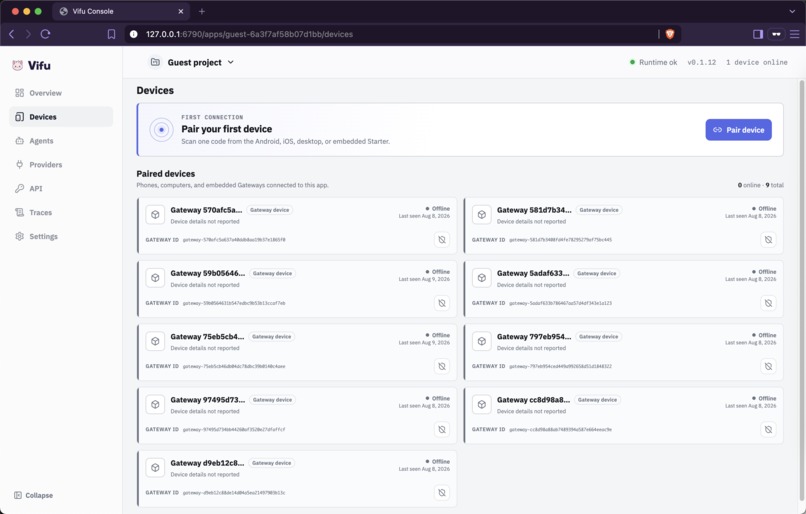Screen dimensions: 806x514
Task: Collapse the sidebar
Action: (33, 495)
